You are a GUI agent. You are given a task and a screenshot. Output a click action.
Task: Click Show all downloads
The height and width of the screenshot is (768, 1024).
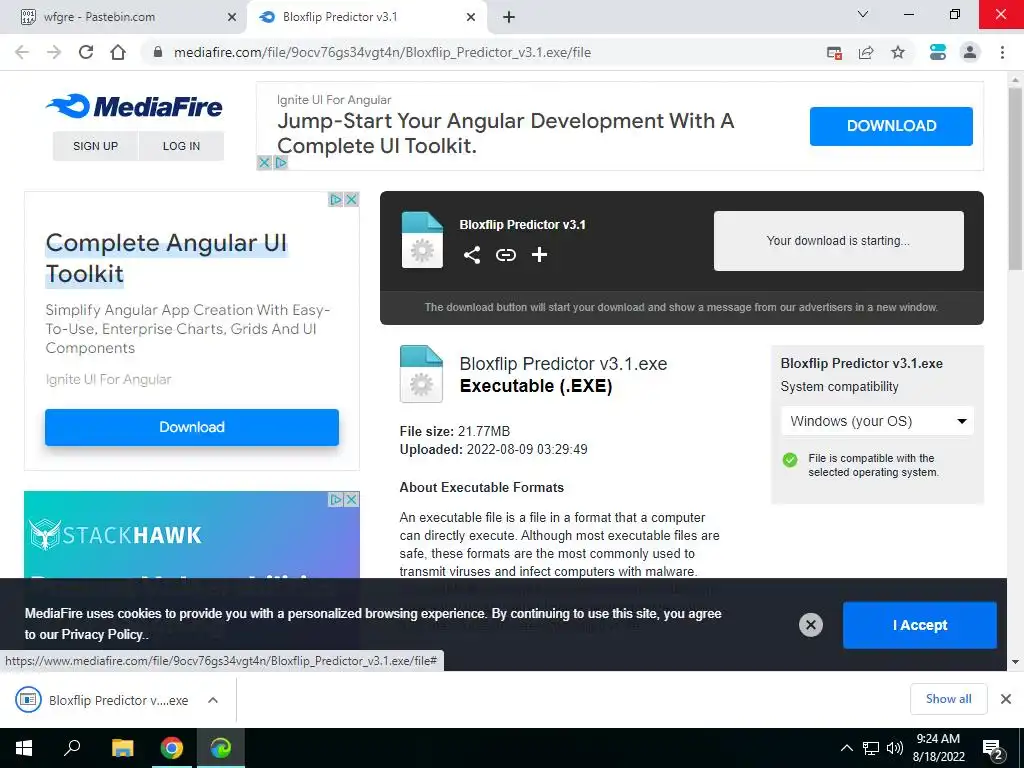click(948, 699)
